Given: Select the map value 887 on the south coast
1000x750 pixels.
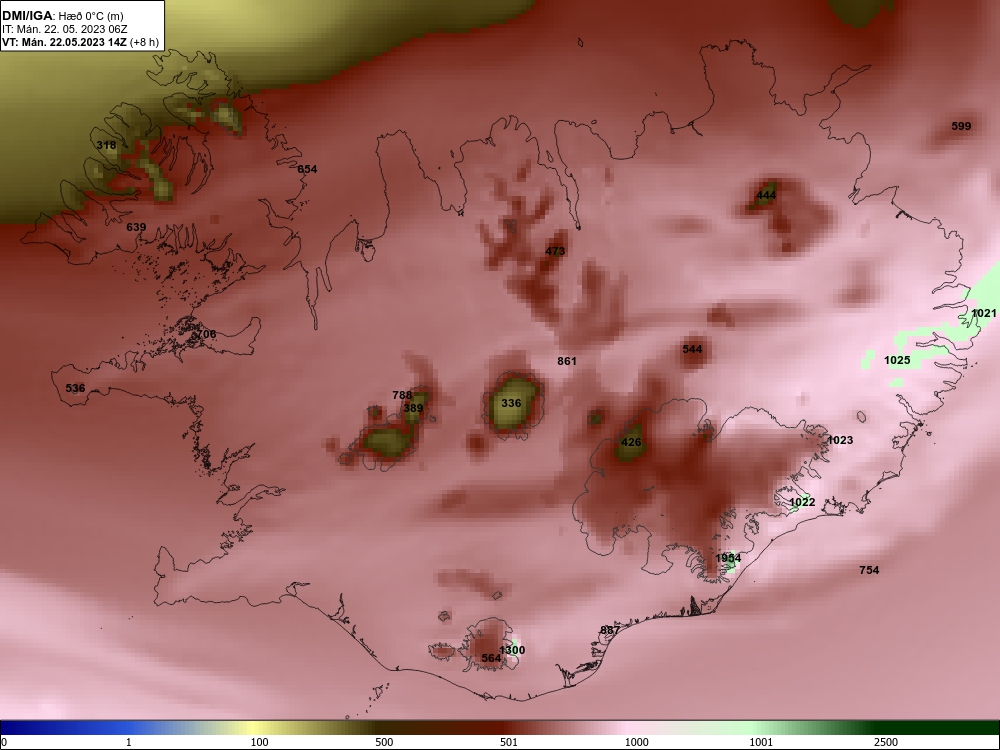Looking at the screenshot, I should tap(610, 631).
